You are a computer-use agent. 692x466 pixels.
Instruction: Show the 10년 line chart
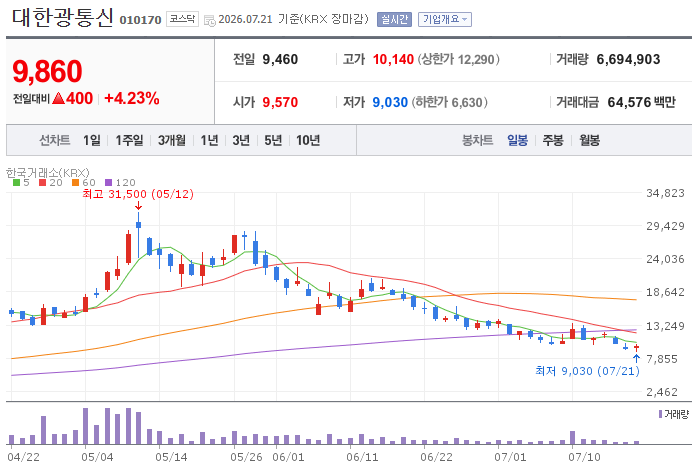click(x=308, y=140)
